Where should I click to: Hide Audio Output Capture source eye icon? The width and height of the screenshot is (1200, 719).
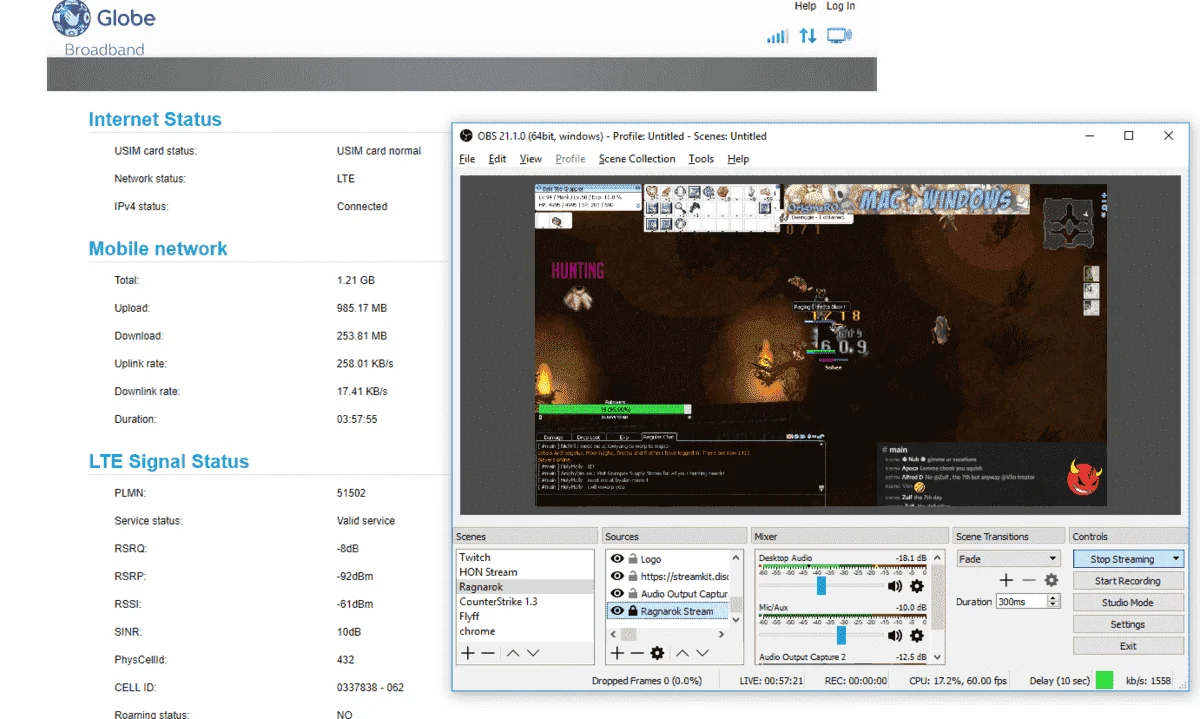click(x=617, y=593)
